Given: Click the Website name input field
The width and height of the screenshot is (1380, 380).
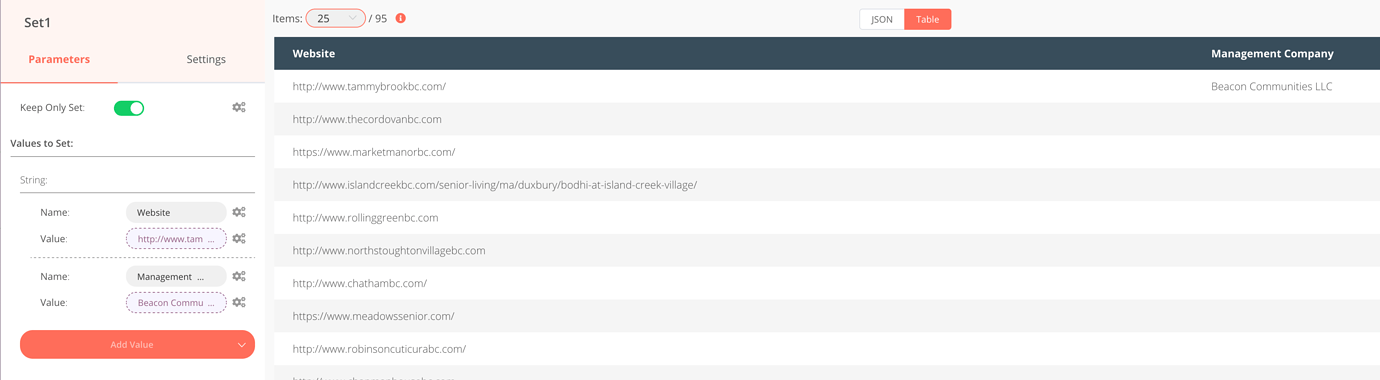Looking at the screenshot, I should click(x=176, y=212).
